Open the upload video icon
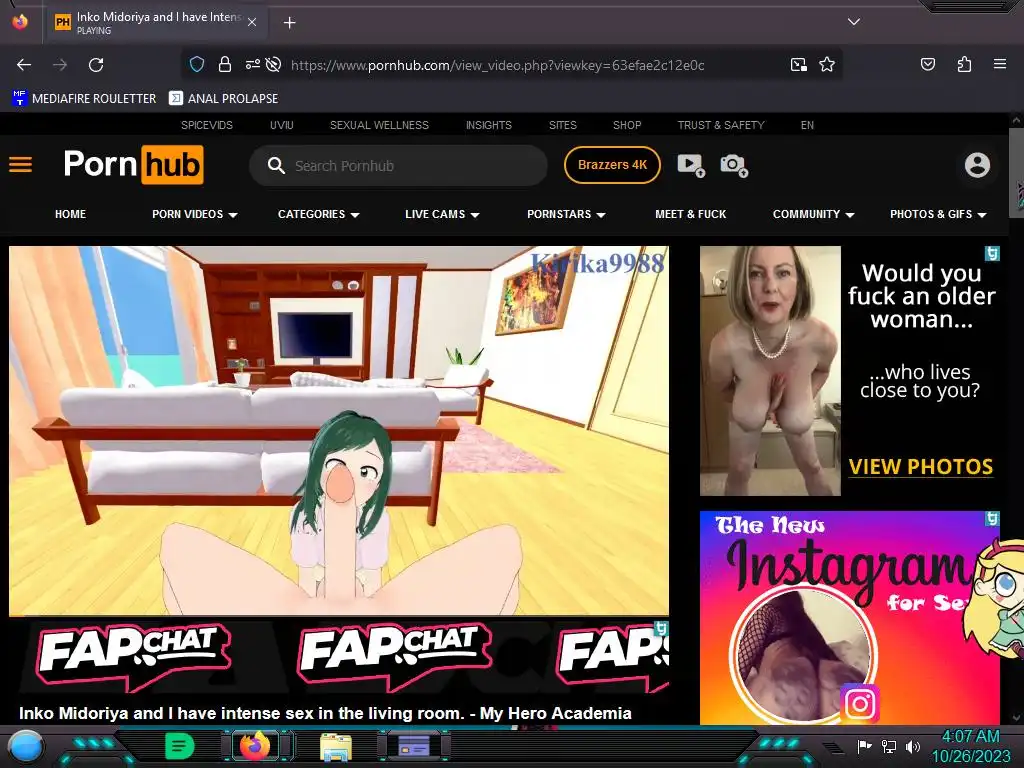Image resolution: width=1024 pixels, height=768 pixels. 691,165
